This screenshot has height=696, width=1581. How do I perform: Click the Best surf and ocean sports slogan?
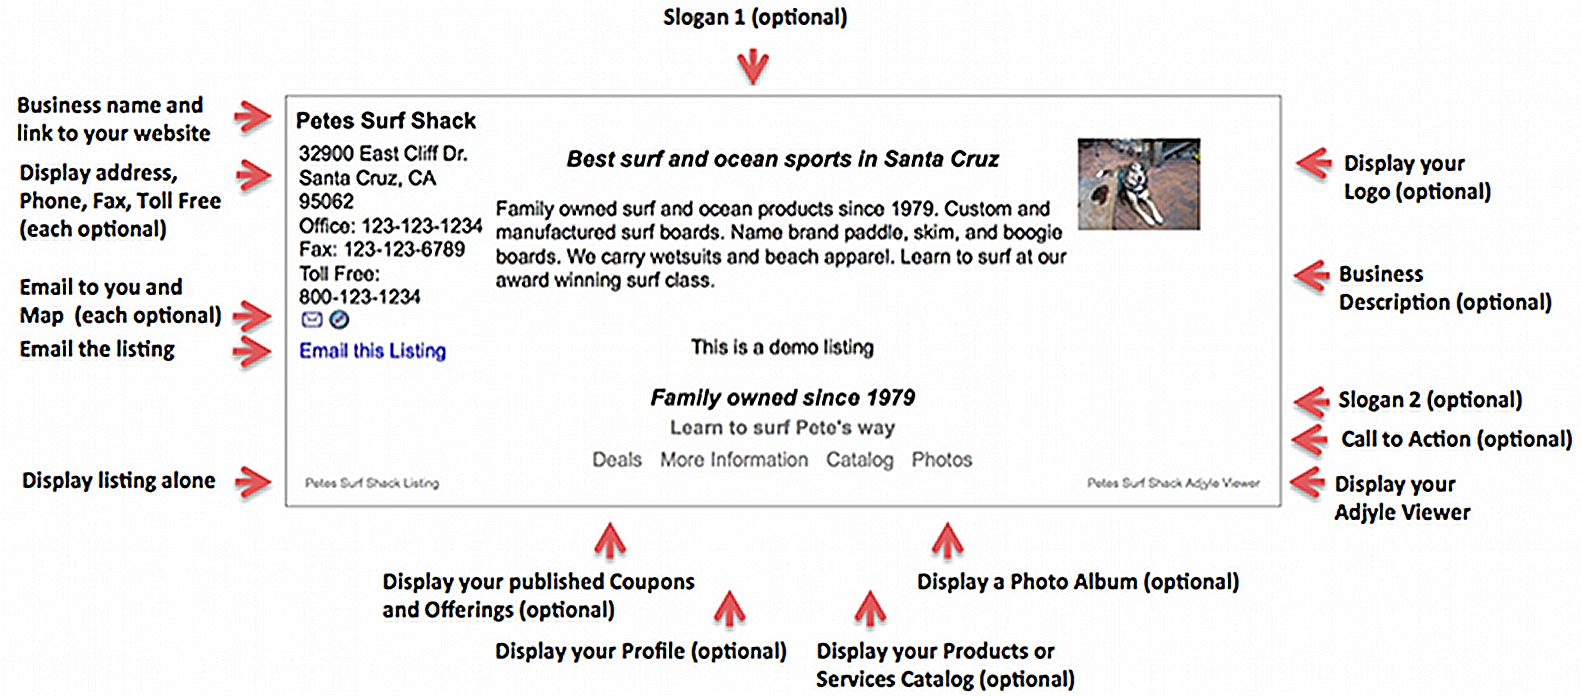783,159
